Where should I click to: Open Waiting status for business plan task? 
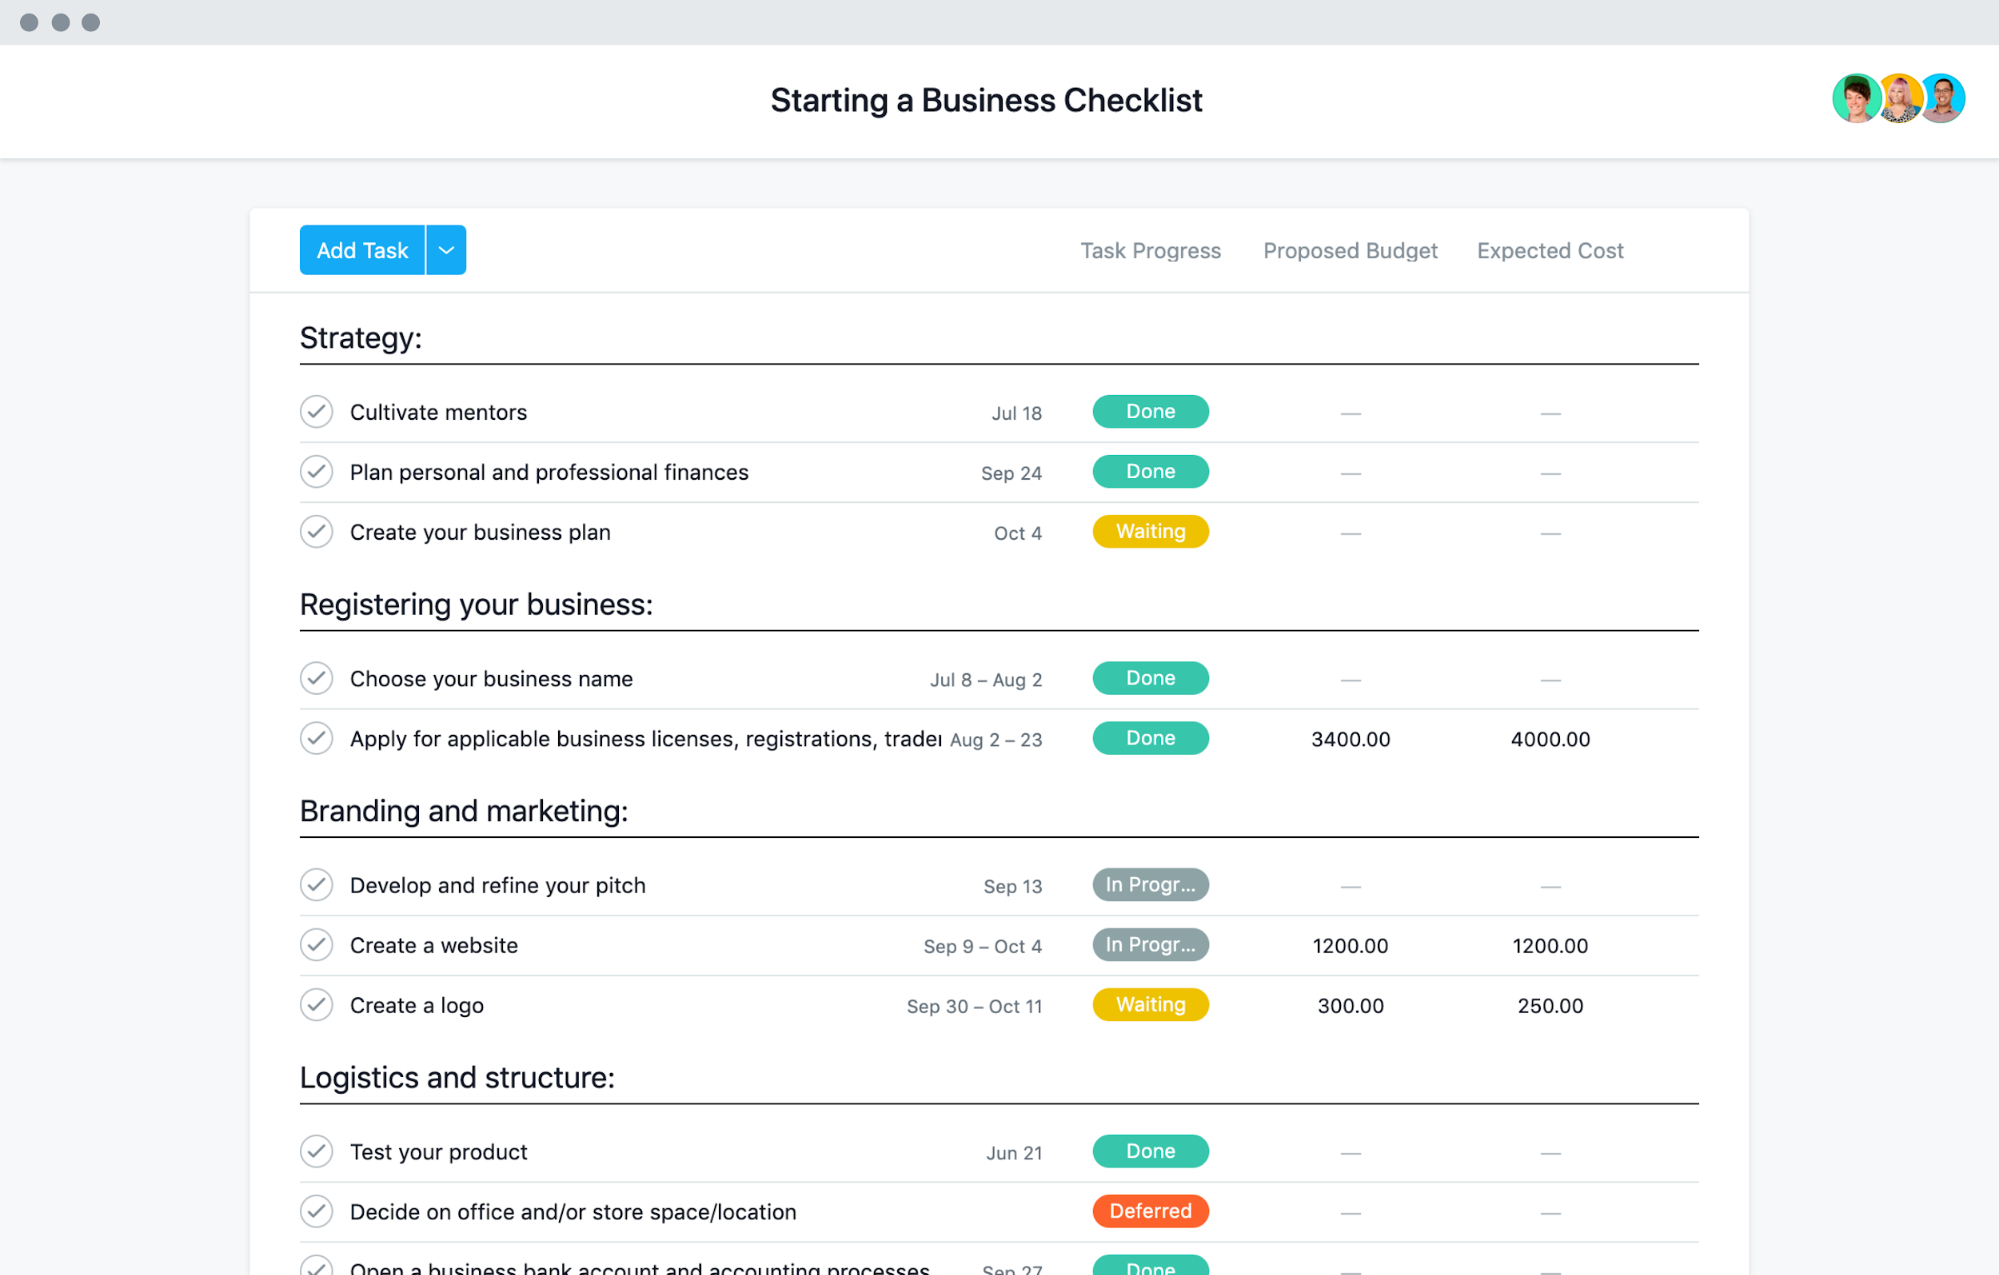pyautogui.click(x=1150, y=532)
